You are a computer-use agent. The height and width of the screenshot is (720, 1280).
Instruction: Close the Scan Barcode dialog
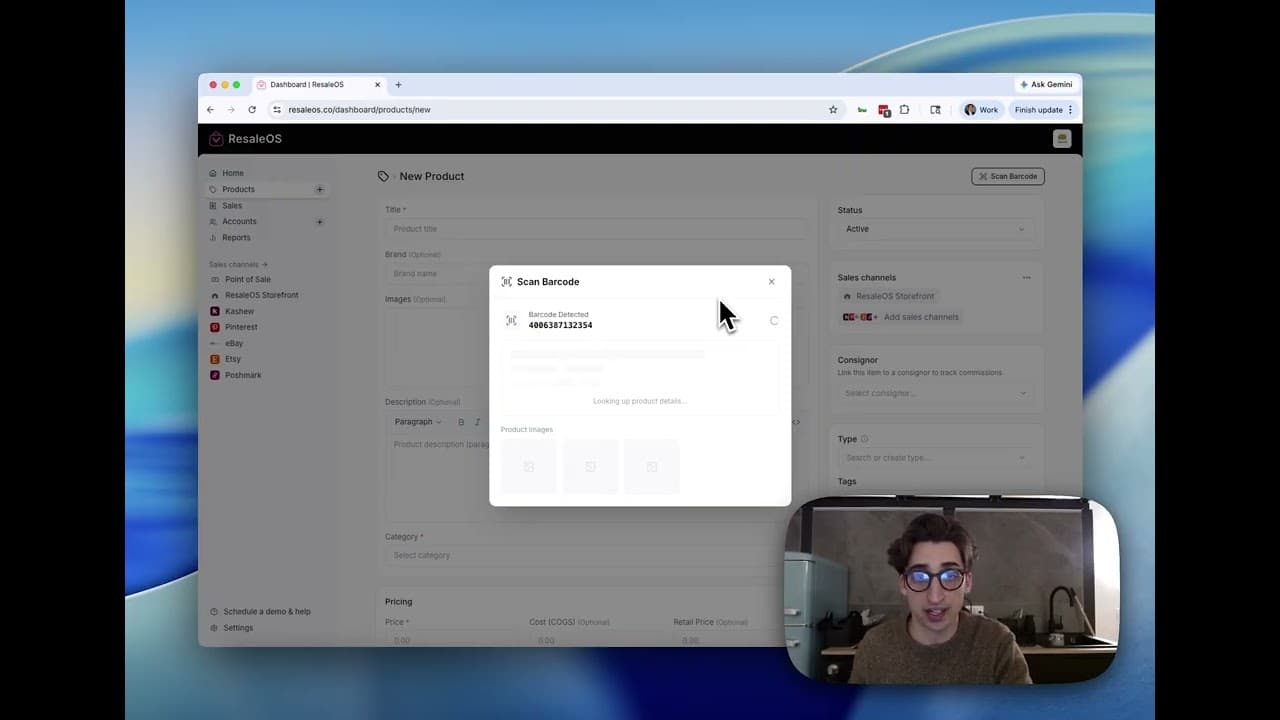pos(771,282)
